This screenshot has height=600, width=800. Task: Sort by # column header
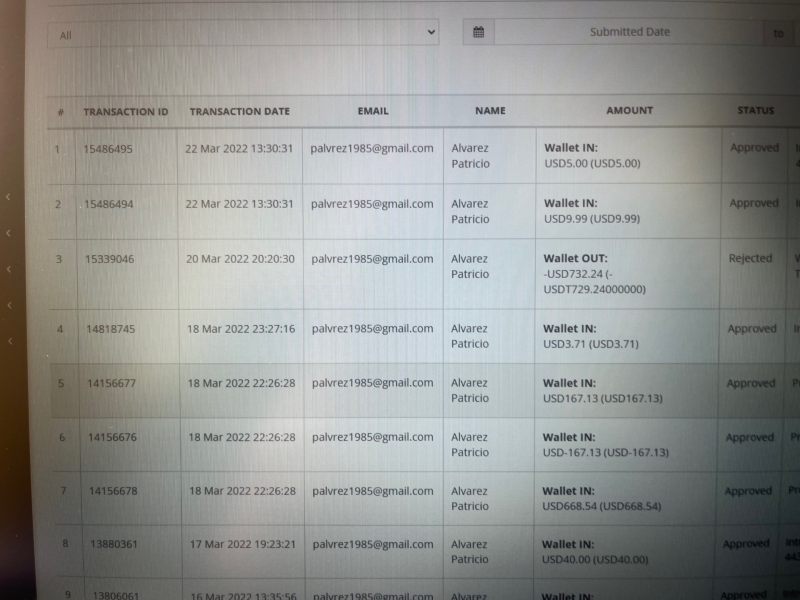[x=61, y=112]
